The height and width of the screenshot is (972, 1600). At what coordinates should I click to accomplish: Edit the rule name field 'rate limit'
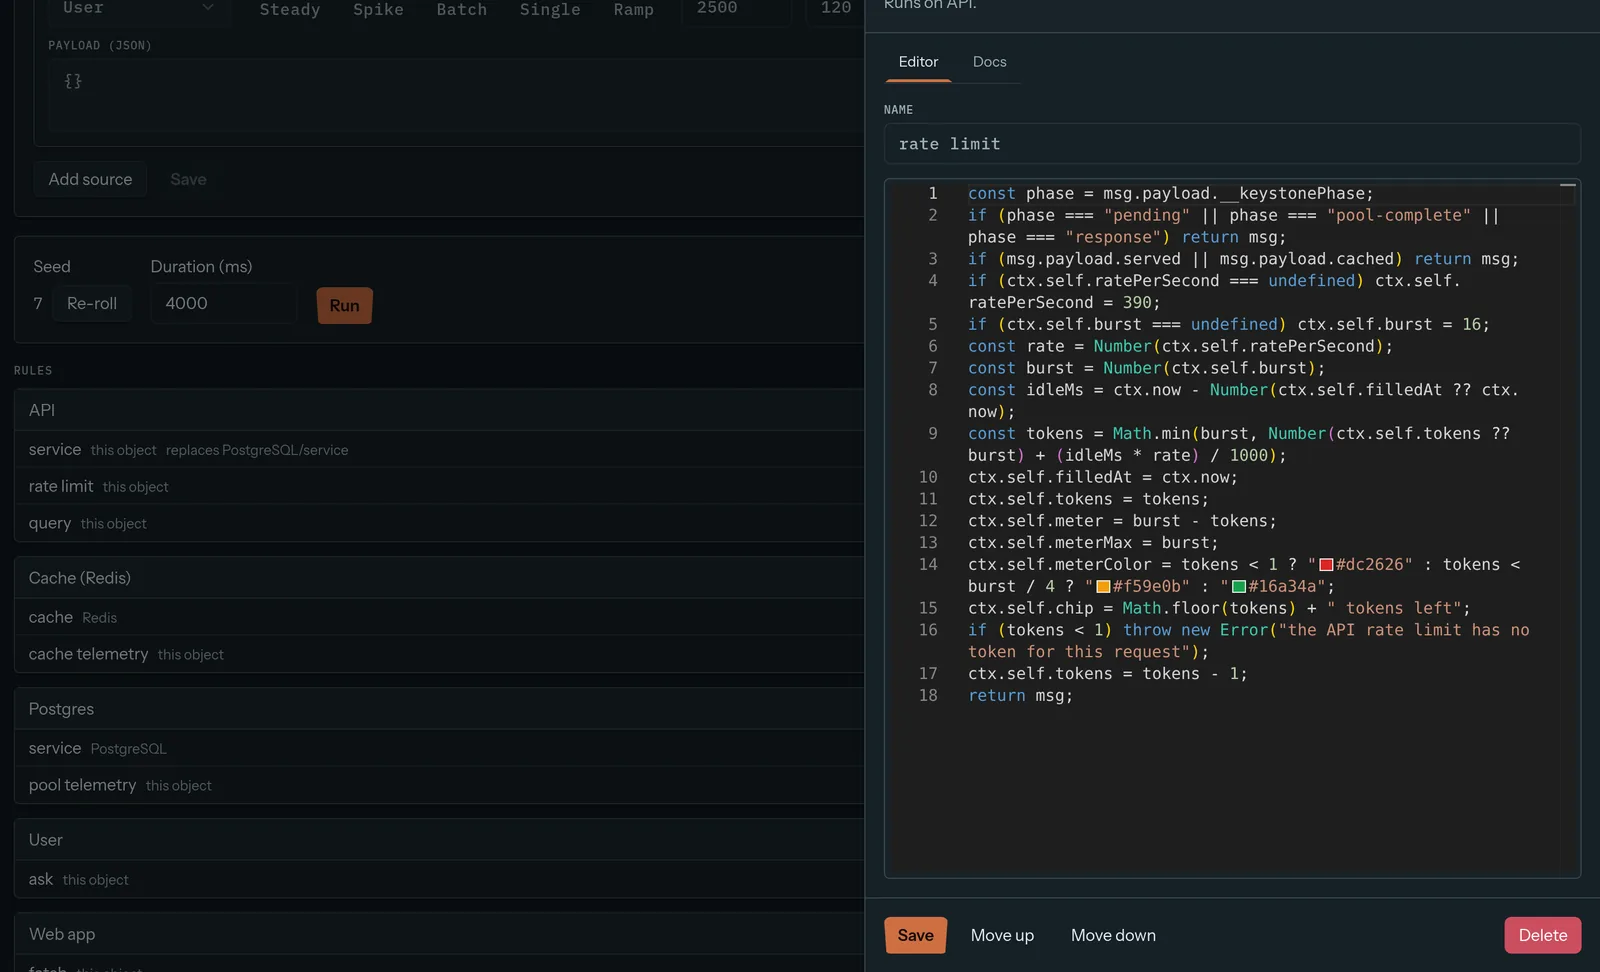(x=1232, y=144)
